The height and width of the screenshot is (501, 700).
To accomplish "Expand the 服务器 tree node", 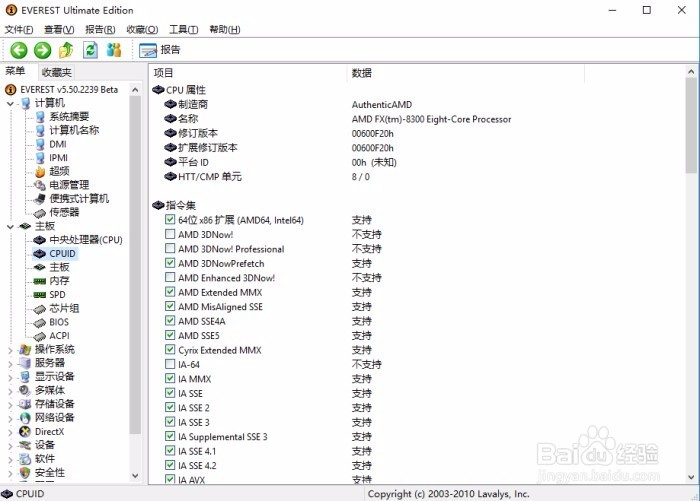I will 10,364.
